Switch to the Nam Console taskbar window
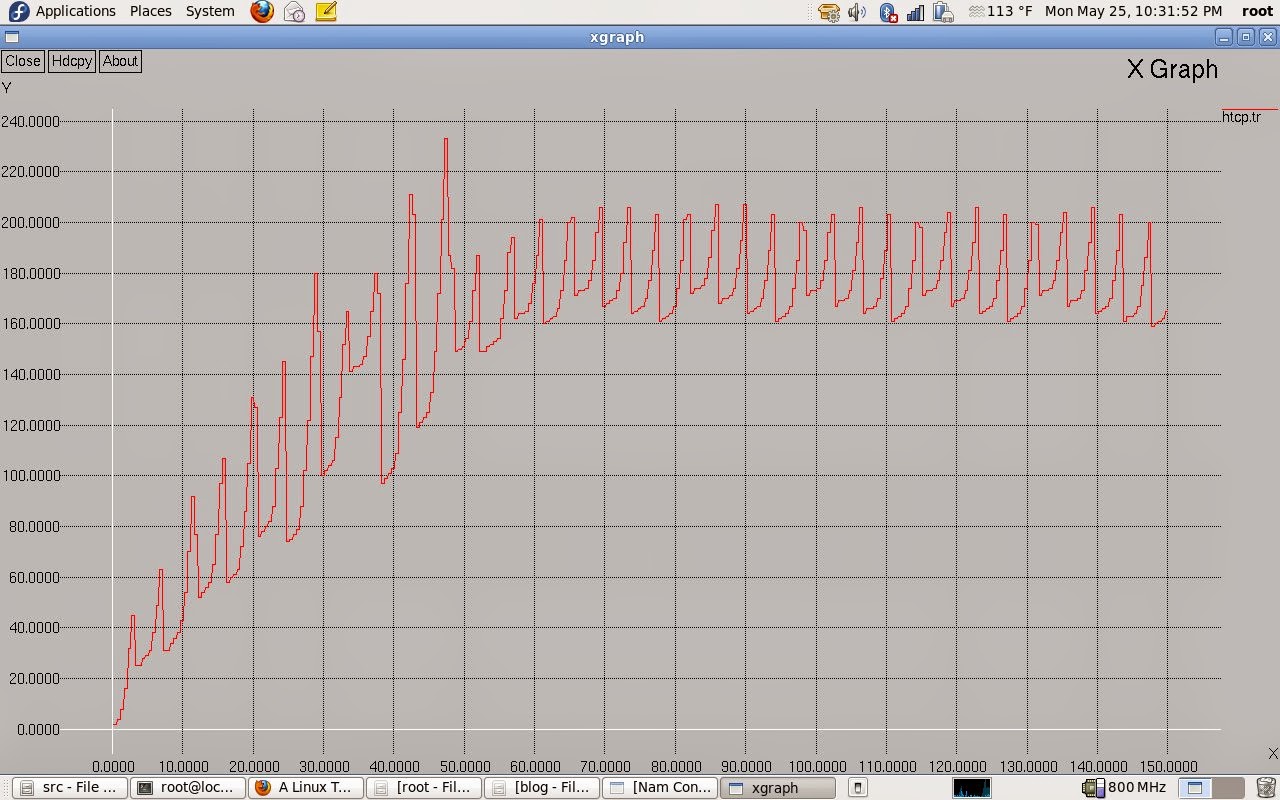Viewport: 1280px width, 800px height. pyautogui.click(x=660, y=787)
